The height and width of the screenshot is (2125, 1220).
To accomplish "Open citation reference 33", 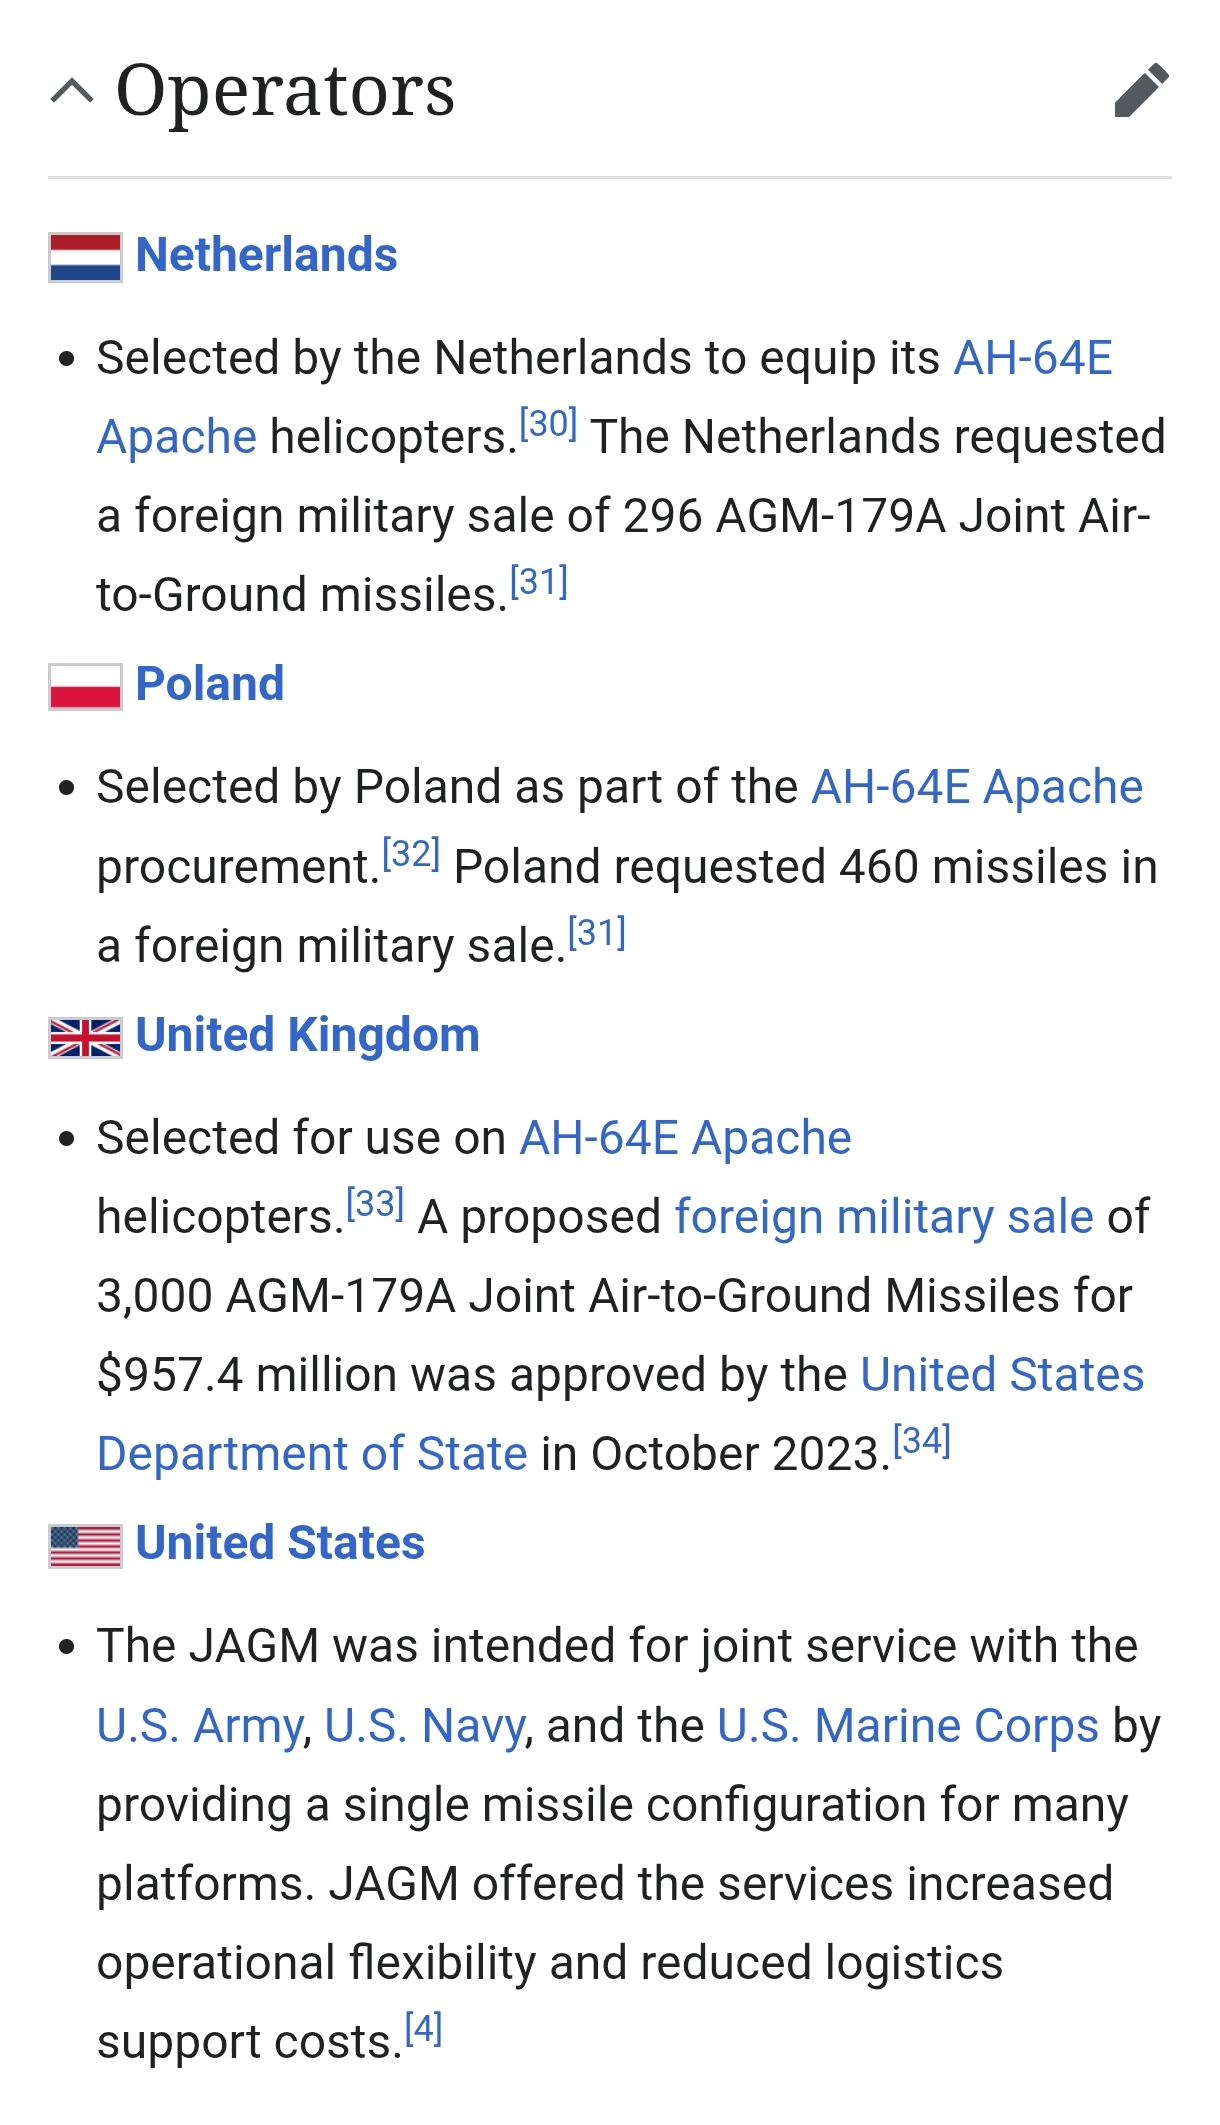I will point(375,1203).
